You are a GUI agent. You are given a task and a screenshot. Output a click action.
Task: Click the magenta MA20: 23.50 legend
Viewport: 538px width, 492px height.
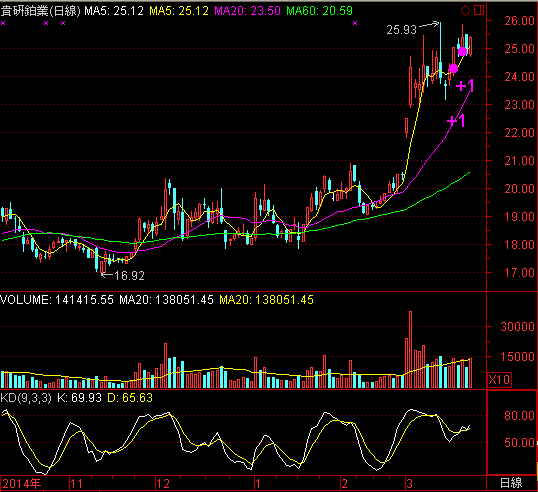click(x=247, y=11)
